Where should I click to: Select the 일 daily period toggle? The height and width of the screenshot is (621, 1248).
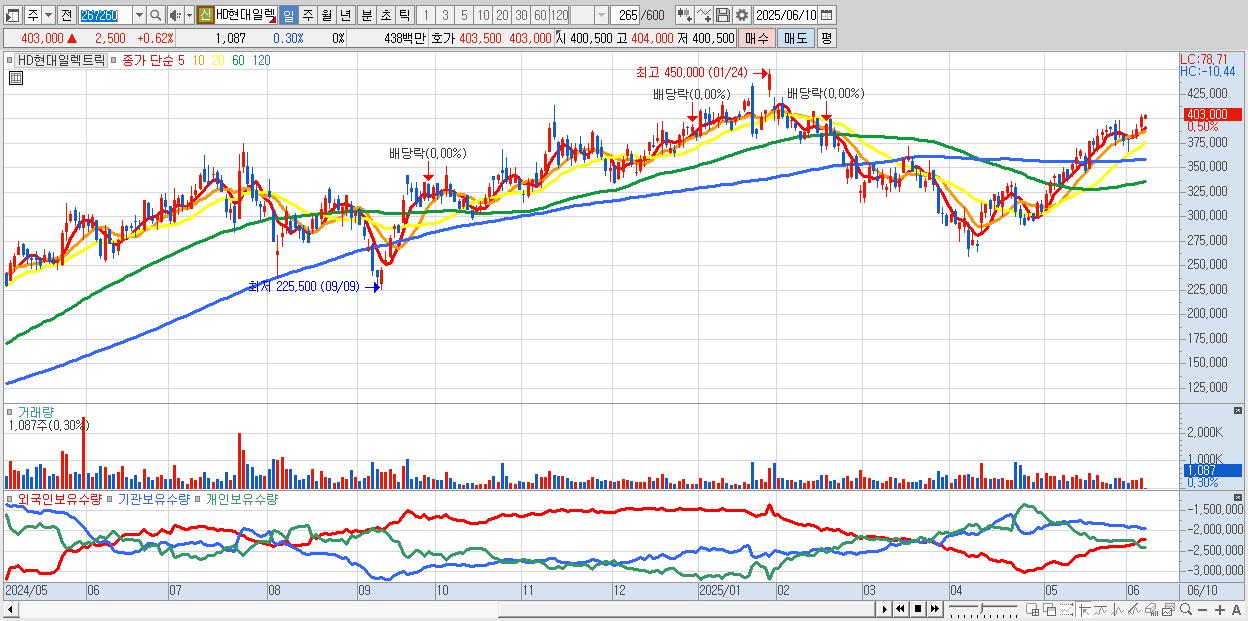coord(288,15)
